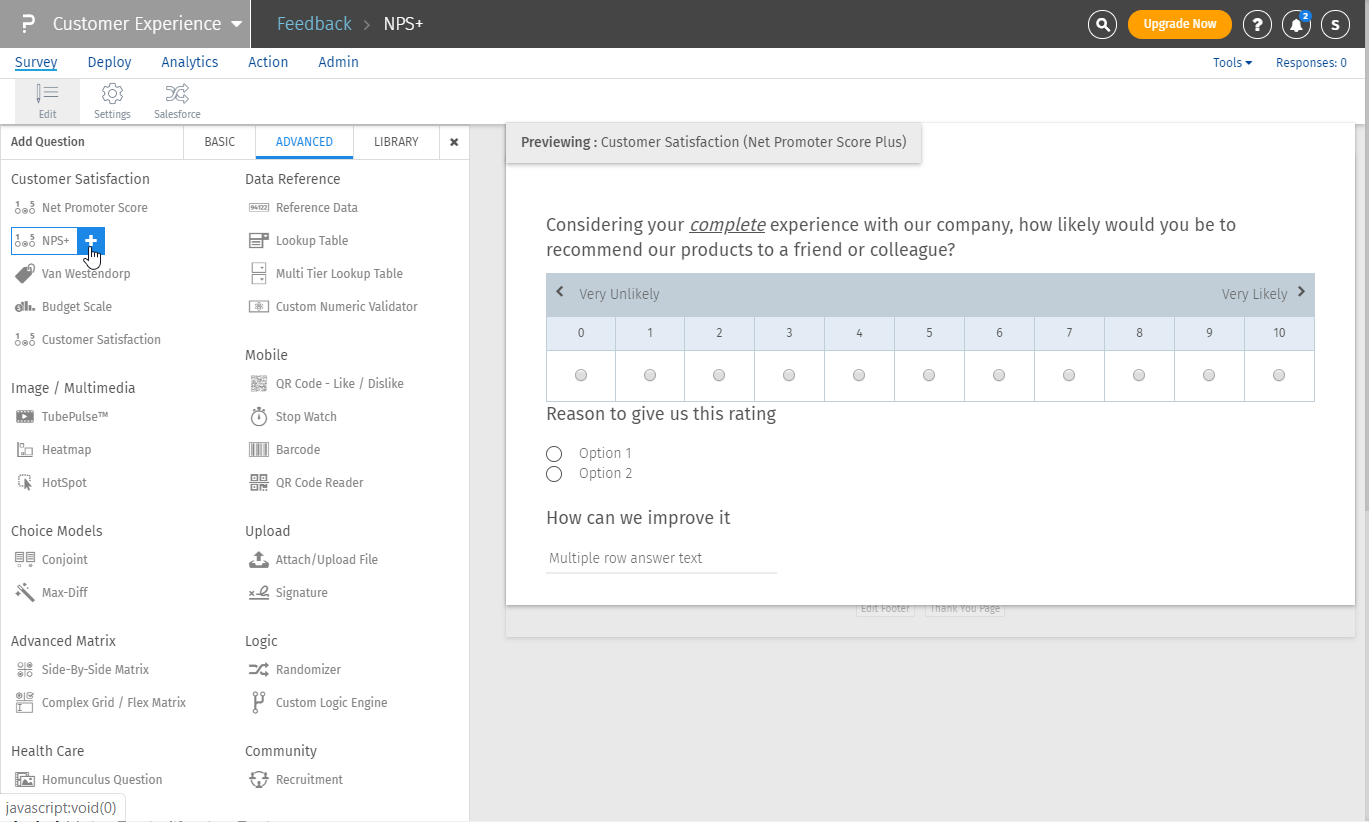
Task: Add the NPS+ question with plus button
Action: point(91,241)
